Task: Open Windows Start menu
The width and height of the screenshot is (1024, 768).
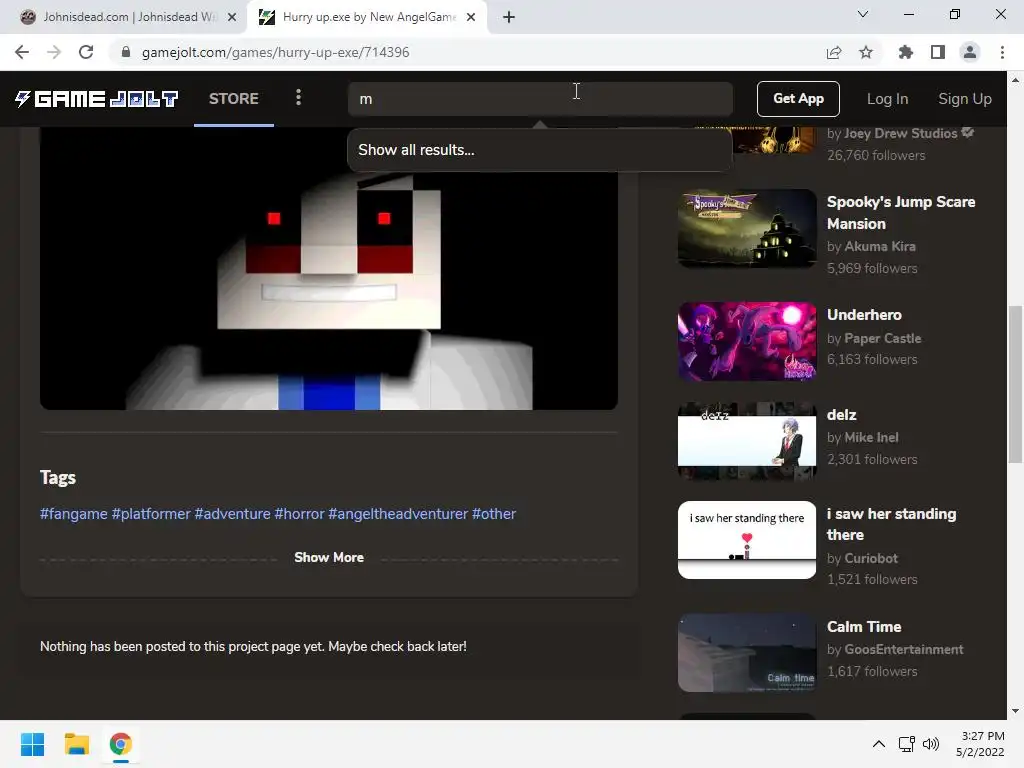Action: pyautogui.click(x=32, y=744)
